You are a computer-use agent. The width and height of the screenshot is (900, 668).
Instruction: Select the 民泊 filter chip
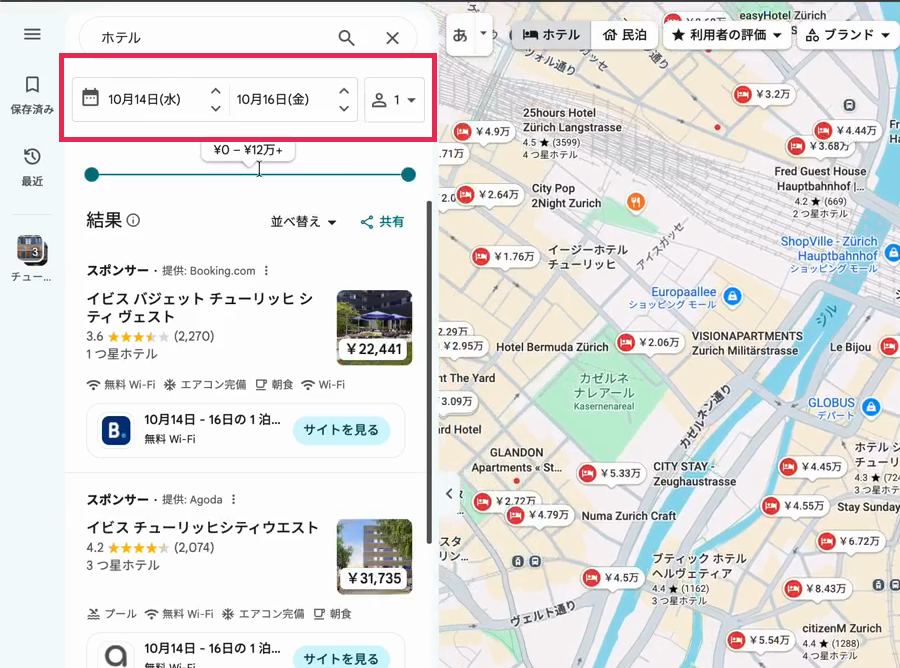click(x=624, y=35)
